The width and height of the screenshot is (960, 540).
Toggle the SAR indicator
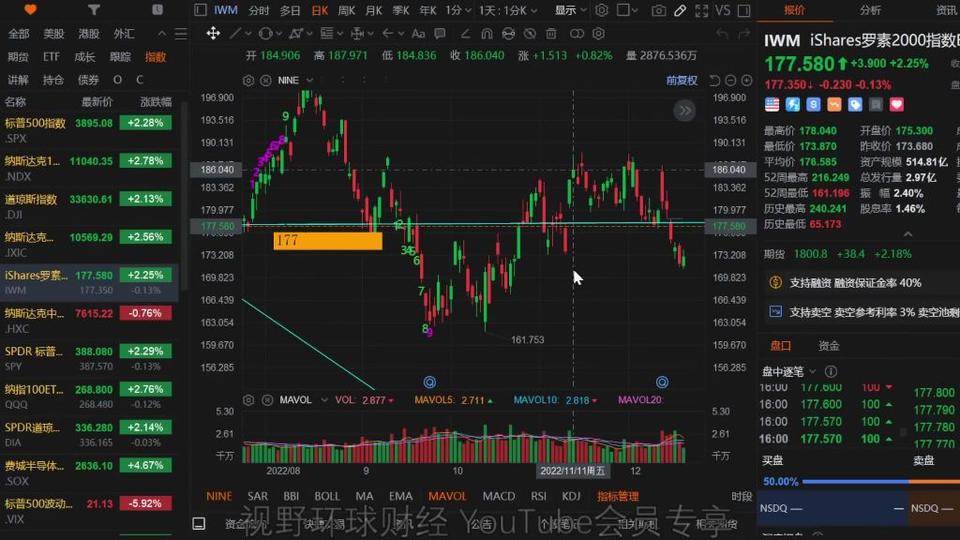[258, 496]
